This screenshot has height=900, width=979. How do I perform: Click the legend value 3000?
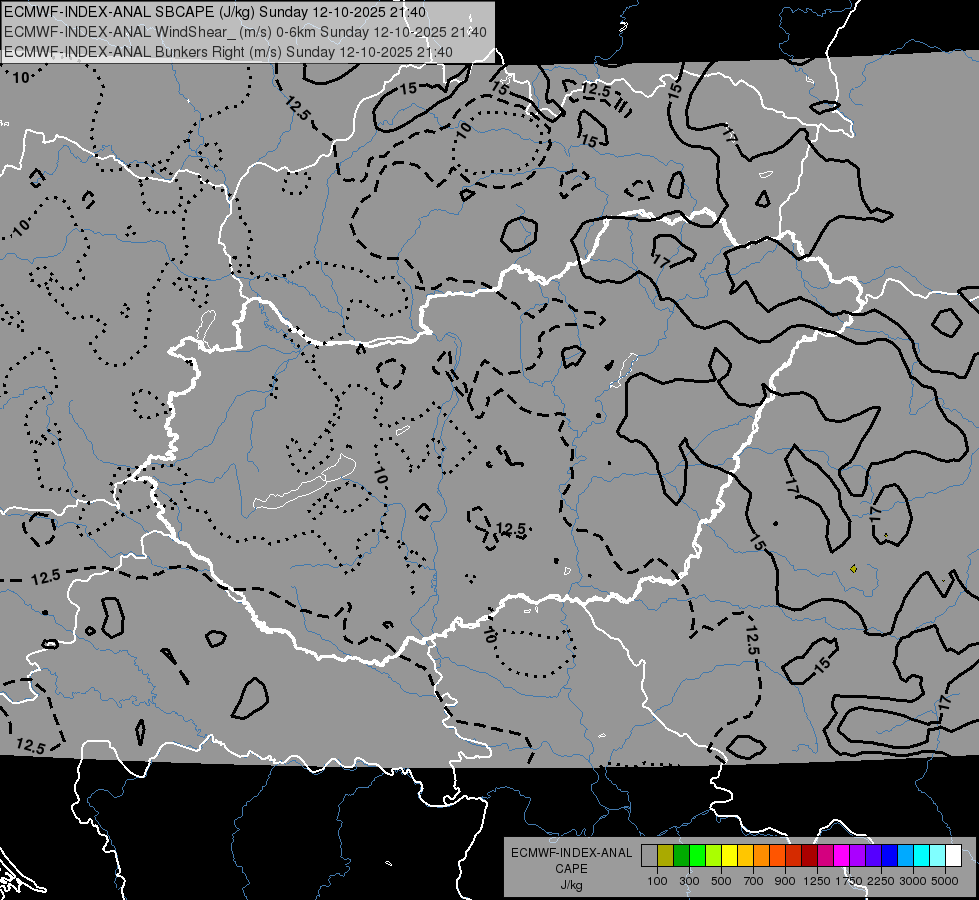913,881
